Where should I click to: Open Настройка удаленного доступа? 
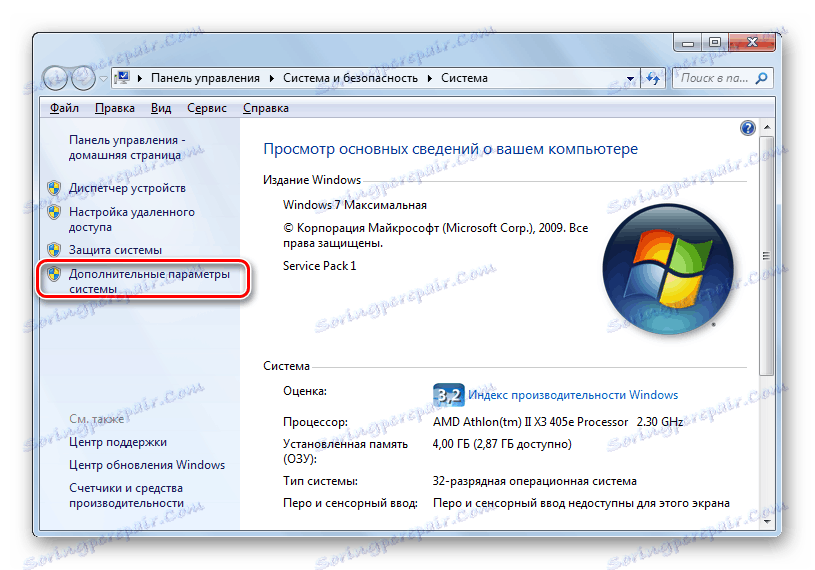(x=132, y=219)
